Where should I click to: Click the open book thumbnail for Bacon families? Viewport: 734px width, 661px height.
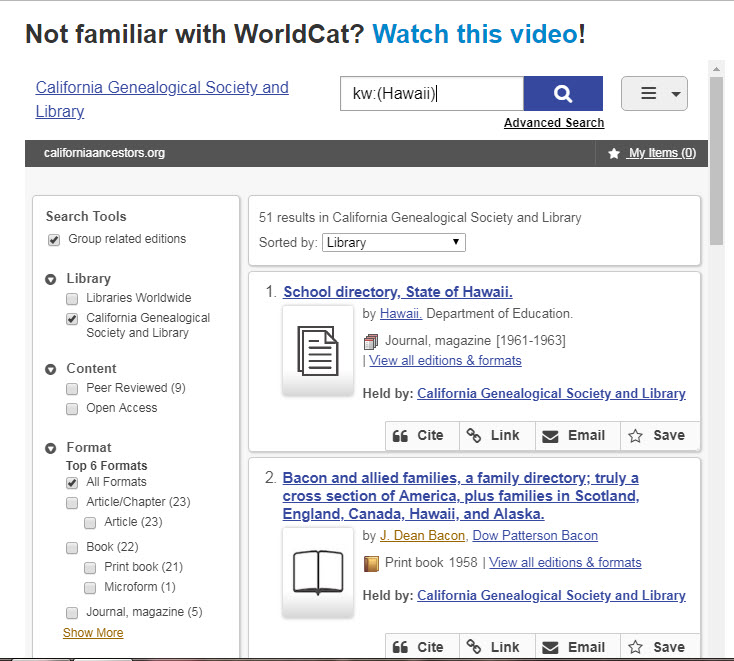(x=318, y=572)
